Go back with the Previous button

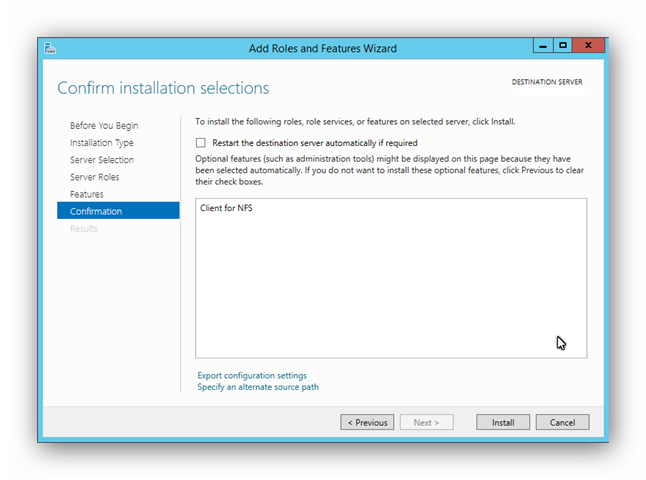pyautogui.click(x=367, y=422)
